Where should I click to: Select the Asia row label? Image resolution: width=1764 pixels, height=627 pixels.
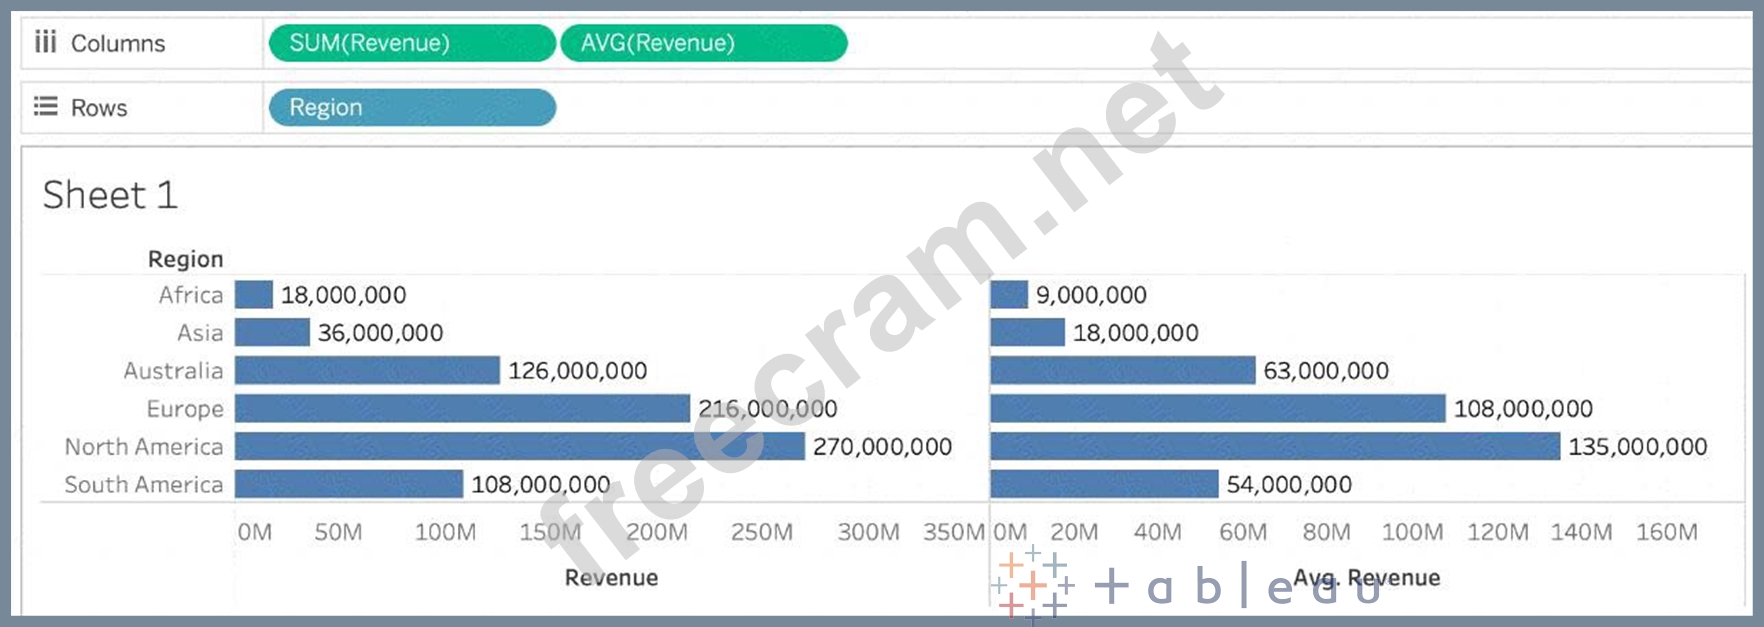[x=200, y=333]
